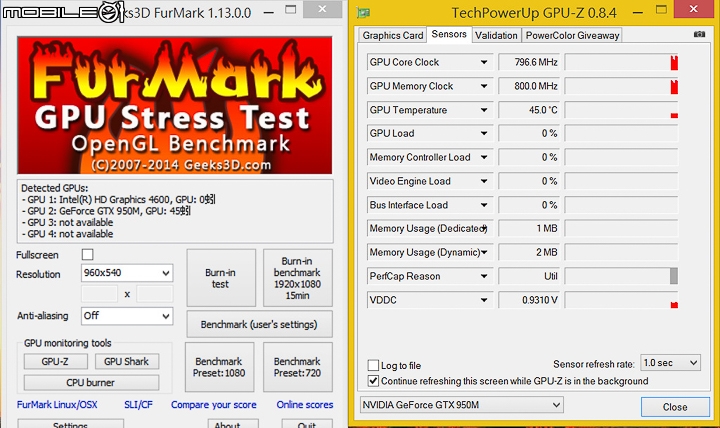This screenshot has width=720, height=428.
Task: Open the GPU Load sensor dropdown
Action: pos(484,133)
